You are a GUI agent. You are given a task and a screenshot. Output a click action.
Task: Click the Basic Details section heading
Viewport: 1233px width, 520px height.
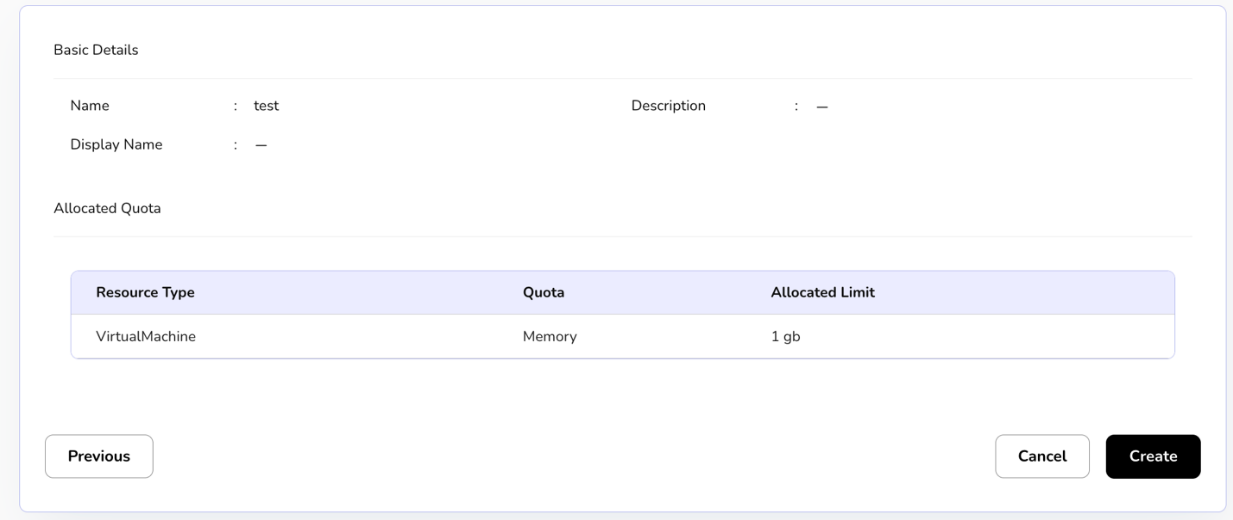tap(96, 51)
